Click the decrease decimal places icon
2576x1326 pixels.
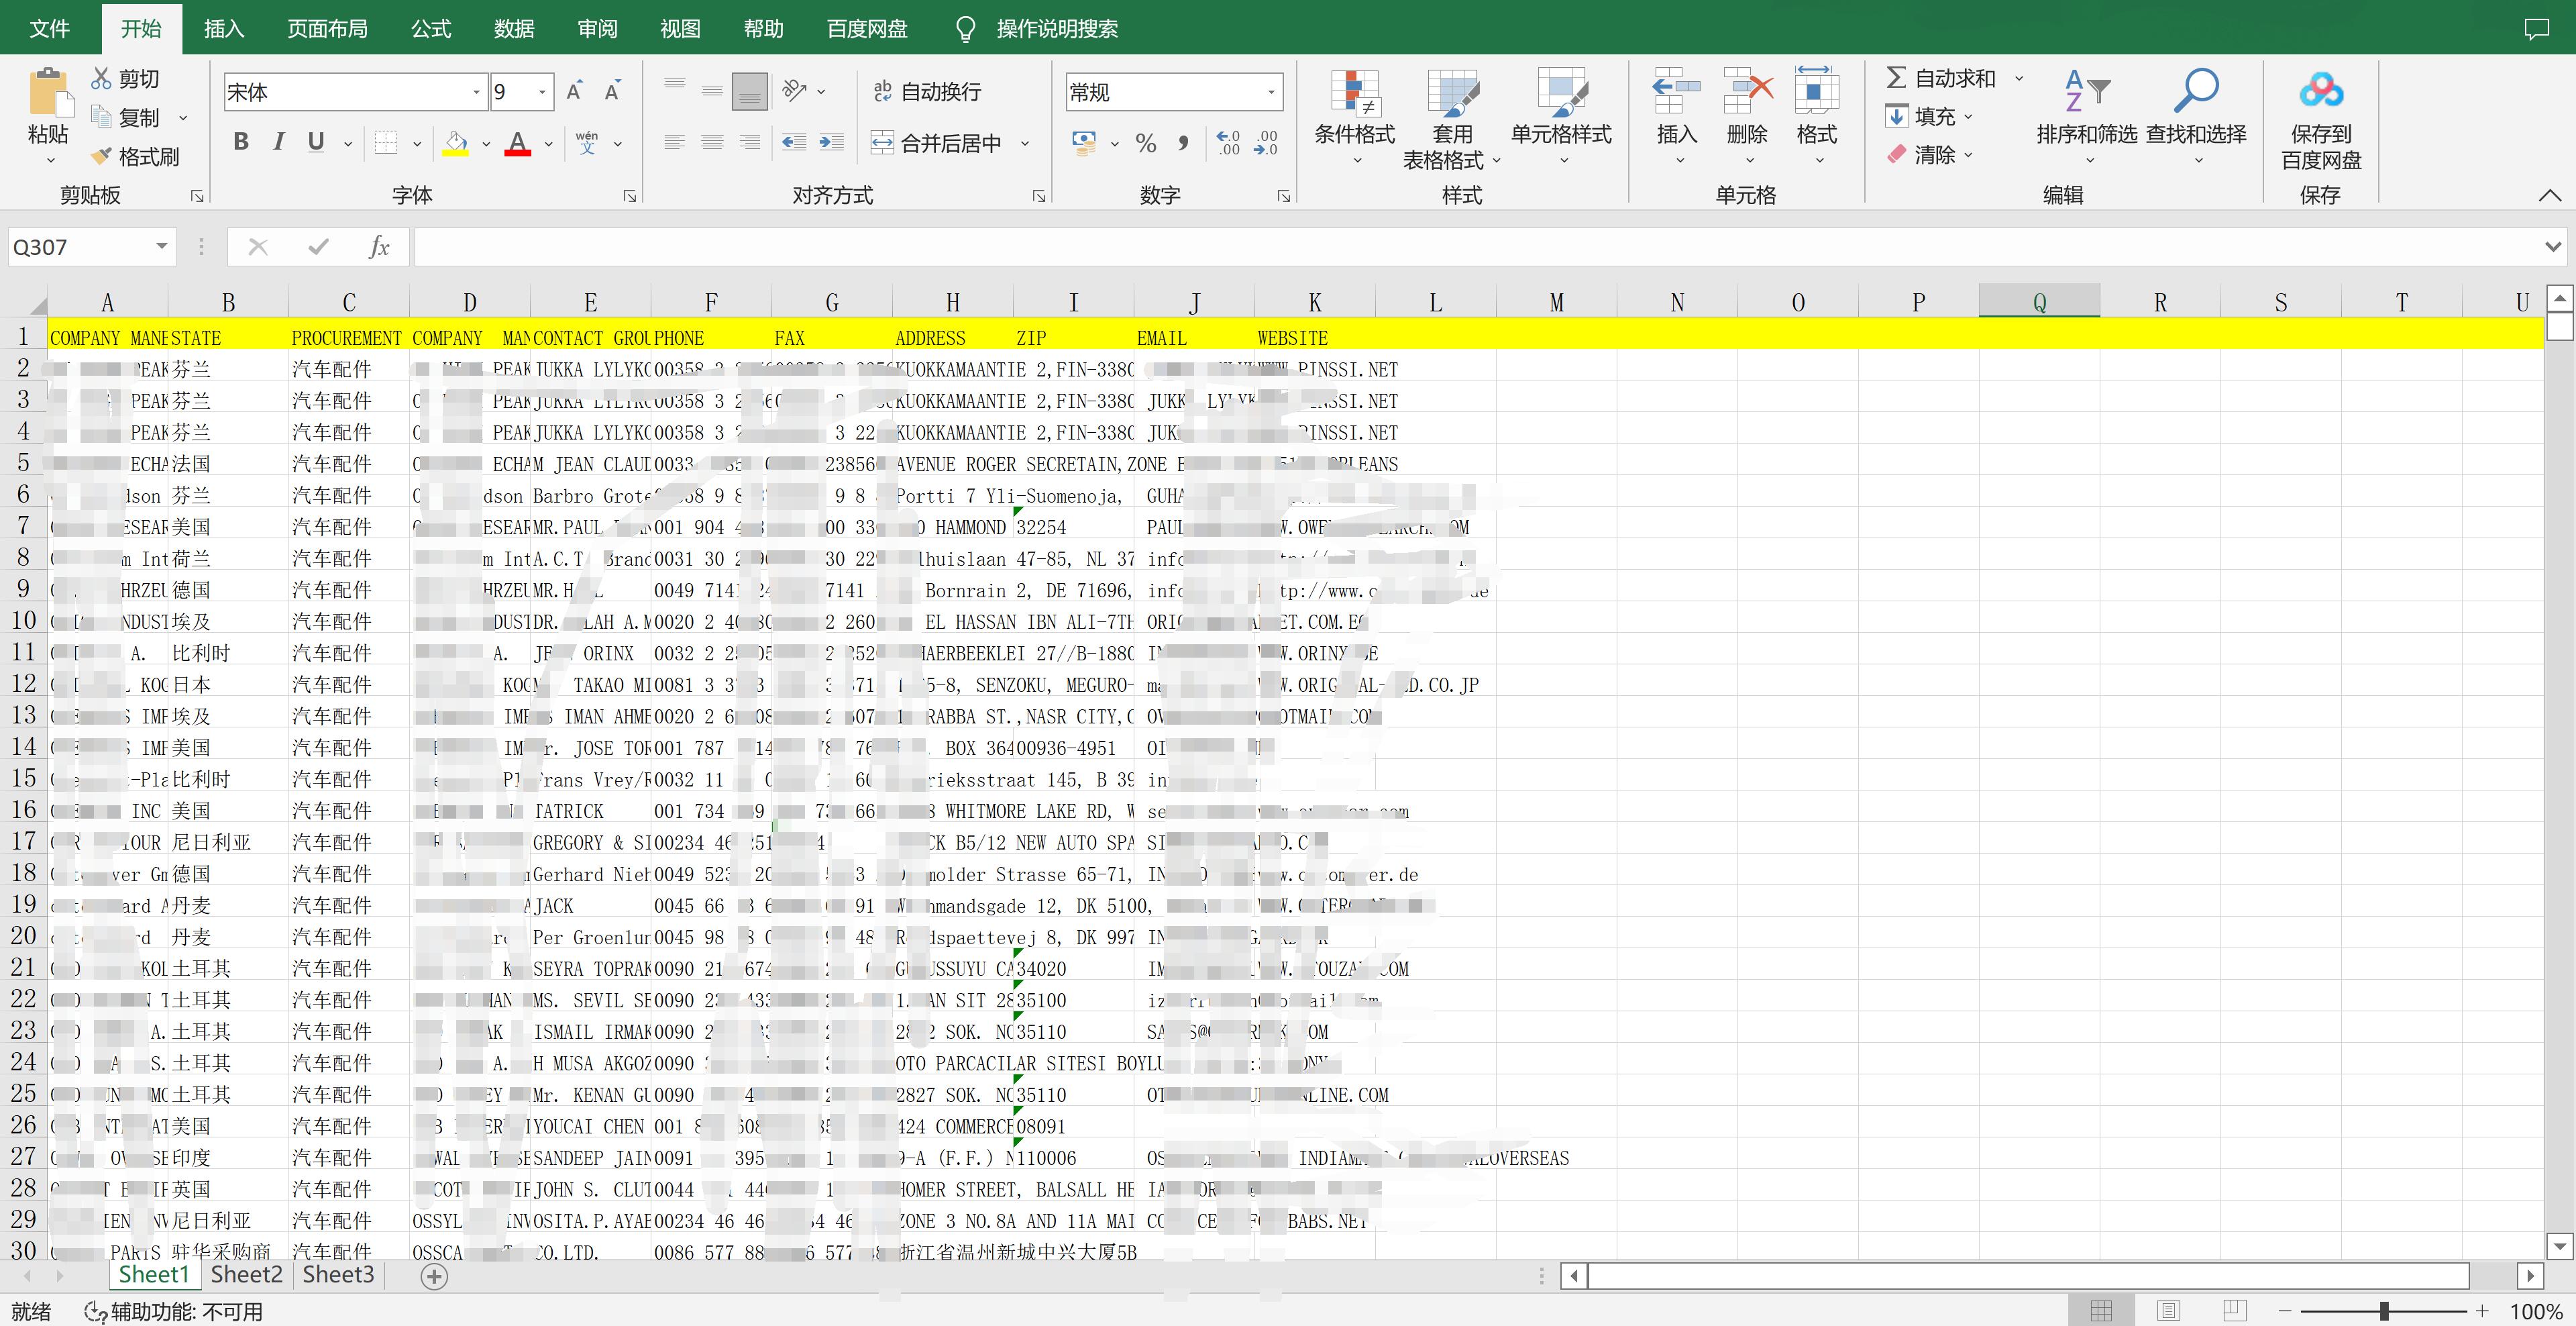(1266, 143)
